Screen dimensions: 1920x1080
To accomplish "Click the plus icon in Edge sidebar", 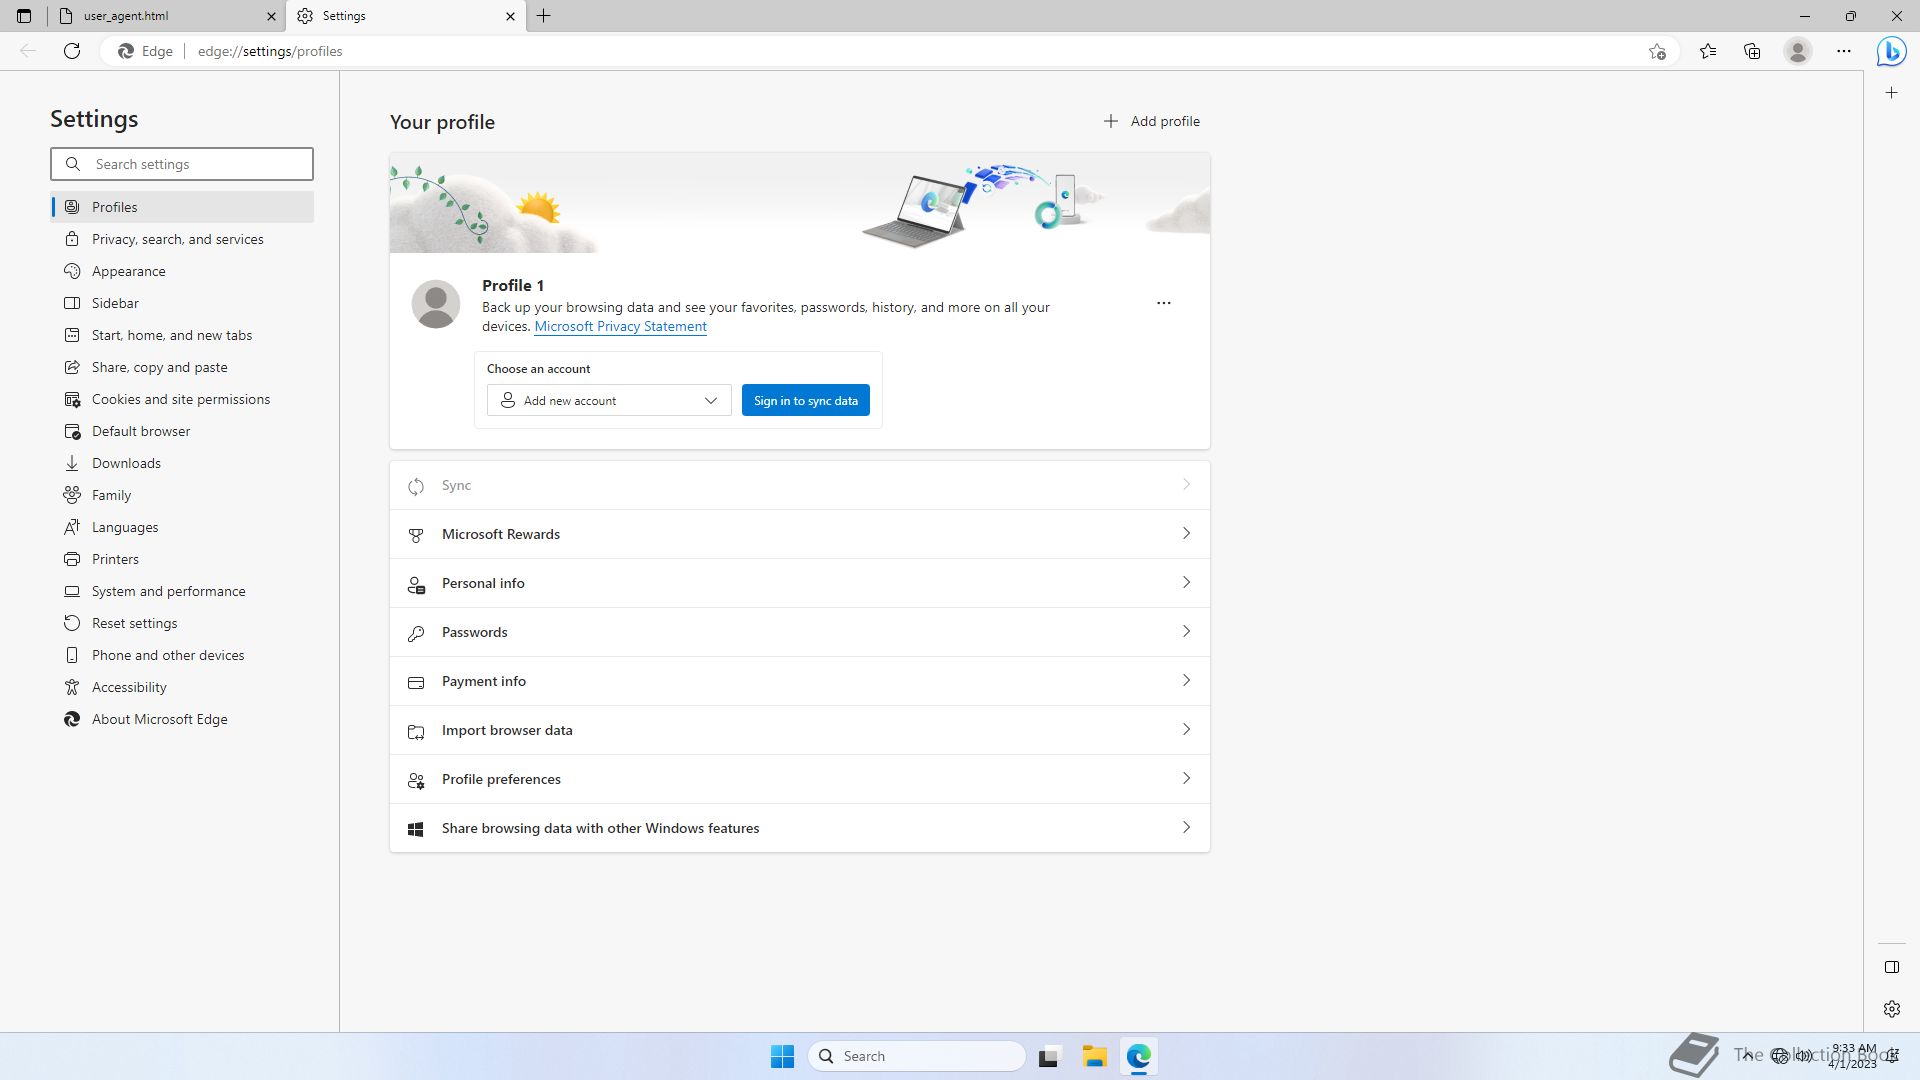I will coord(1891,93).
